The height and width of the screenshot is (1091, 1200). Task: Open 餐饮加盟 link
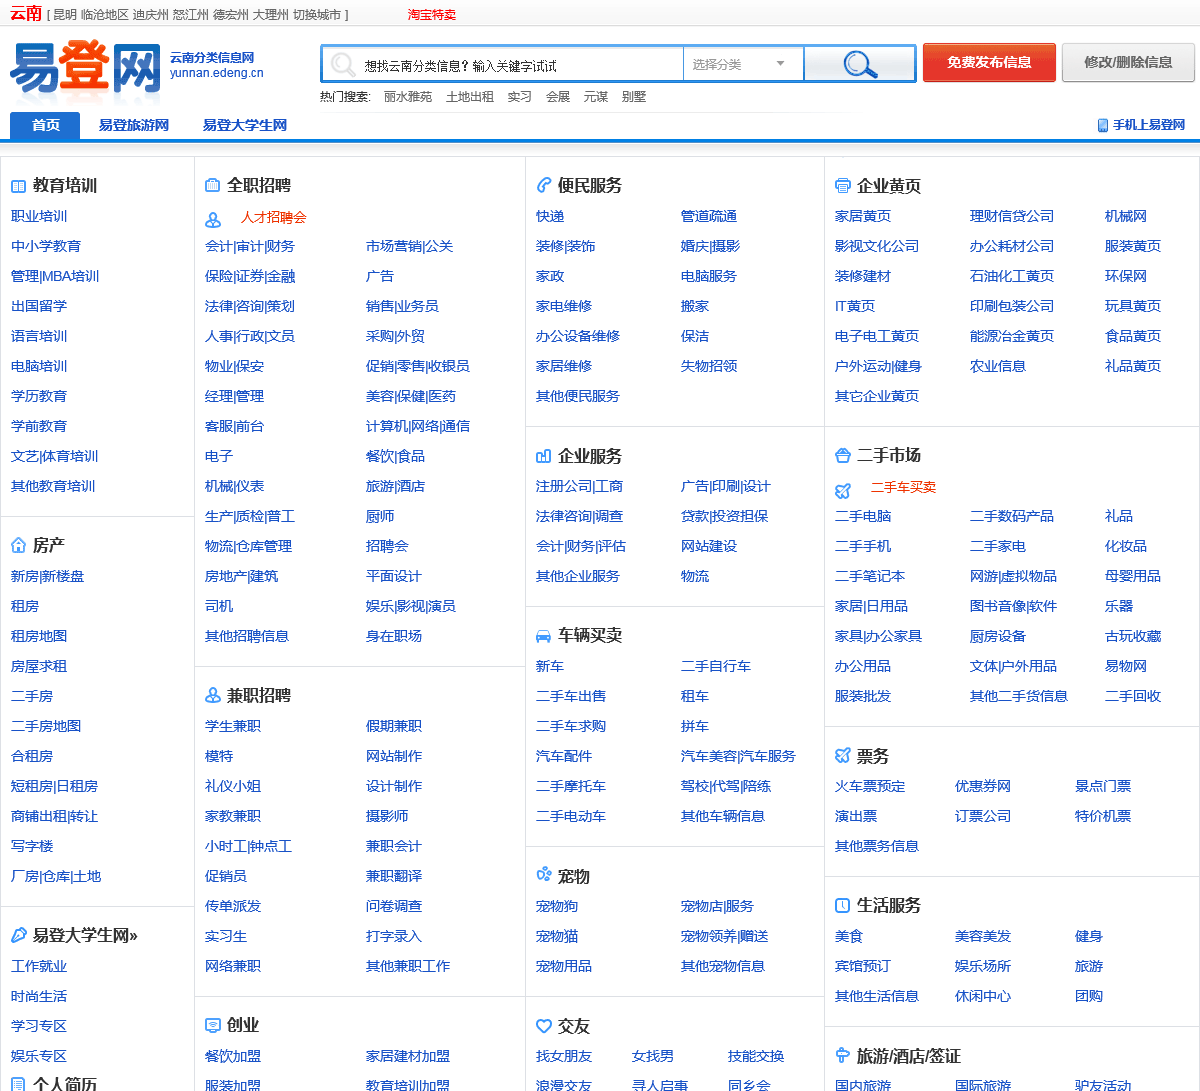click(x=233, y=1056)
